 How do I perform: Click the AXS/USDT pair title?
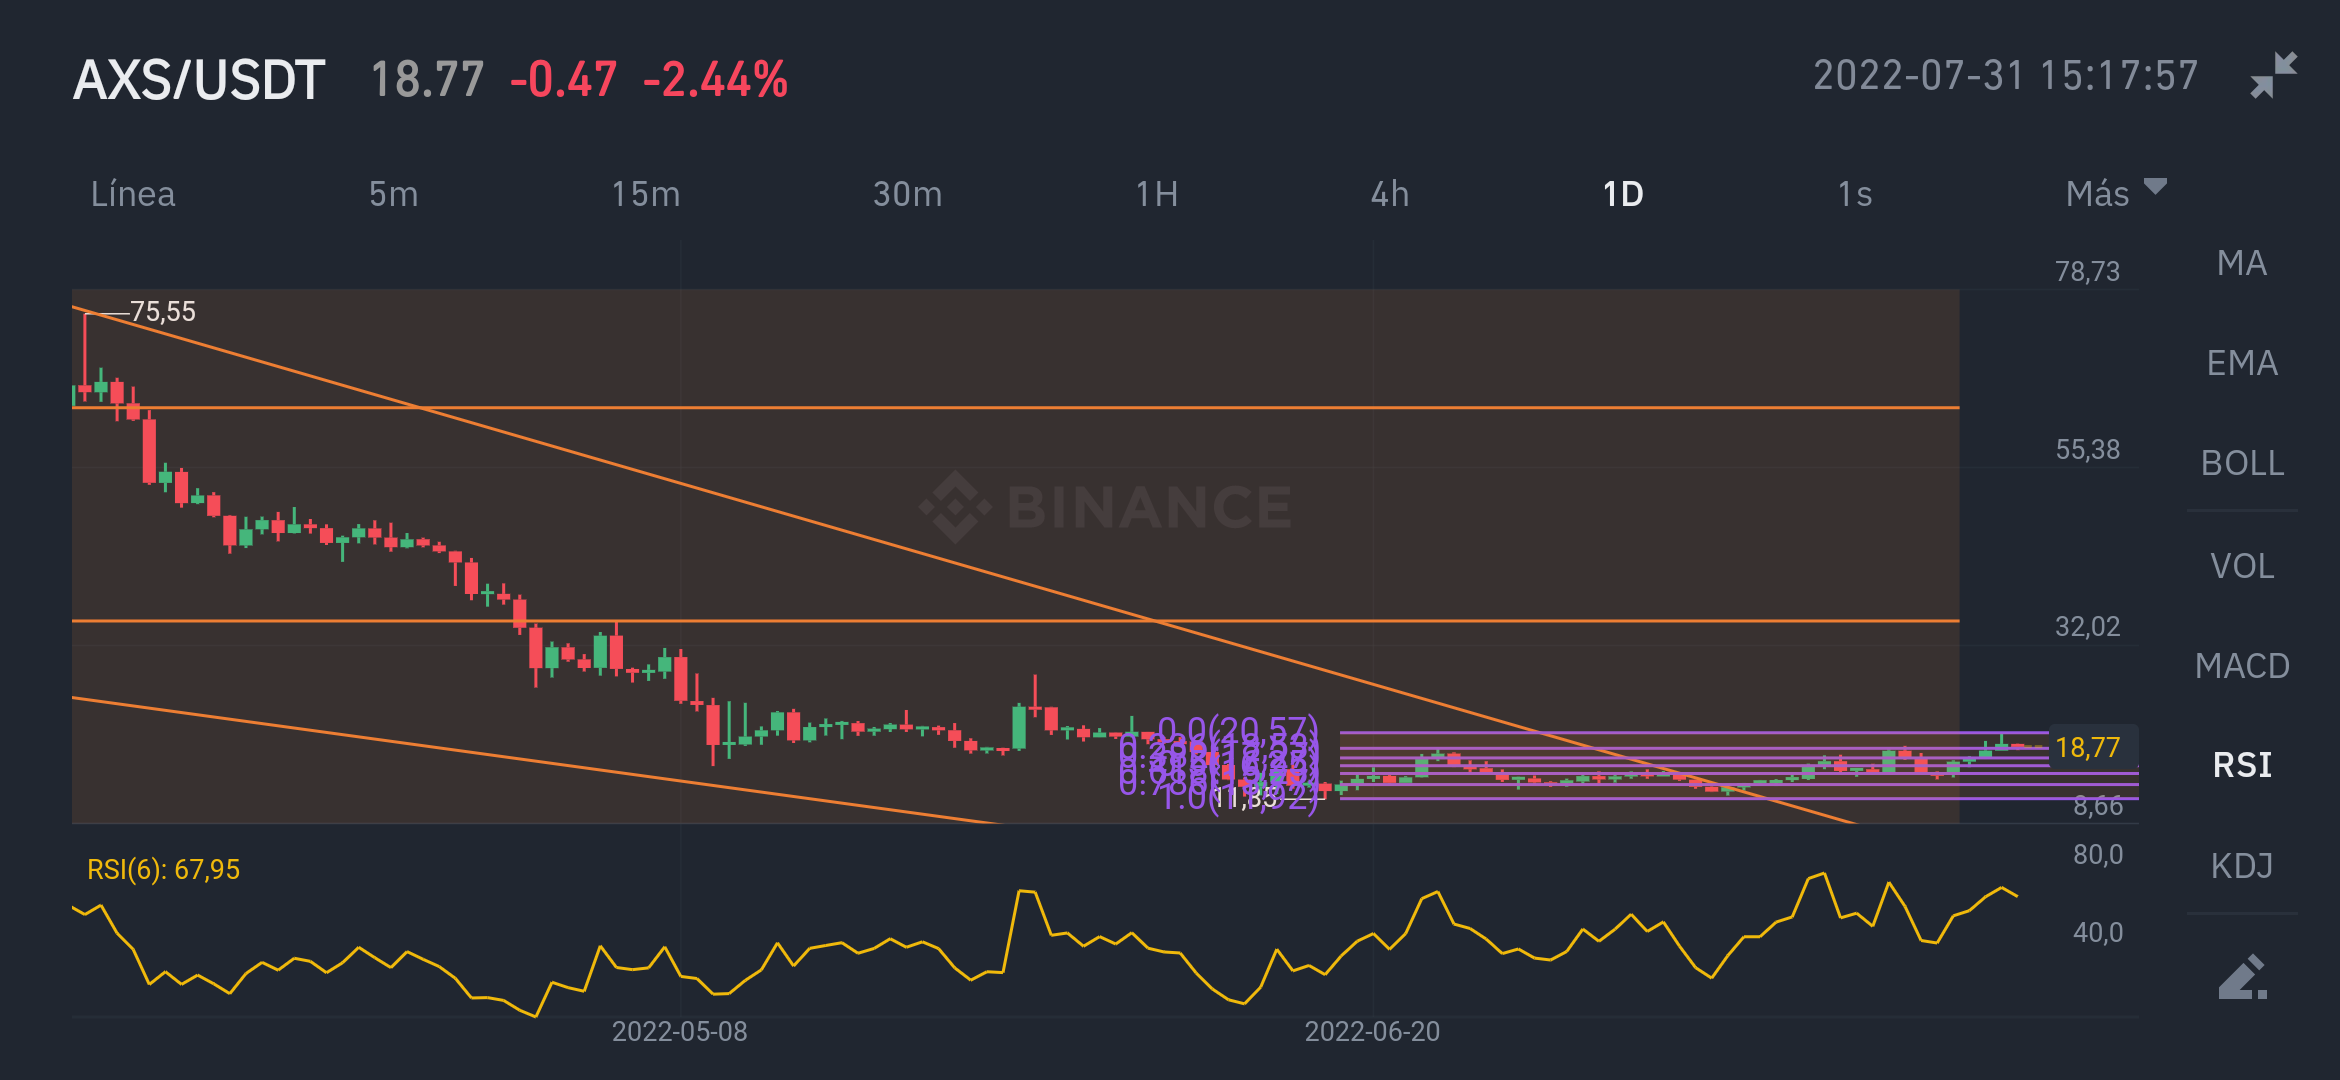coord(199,80)
